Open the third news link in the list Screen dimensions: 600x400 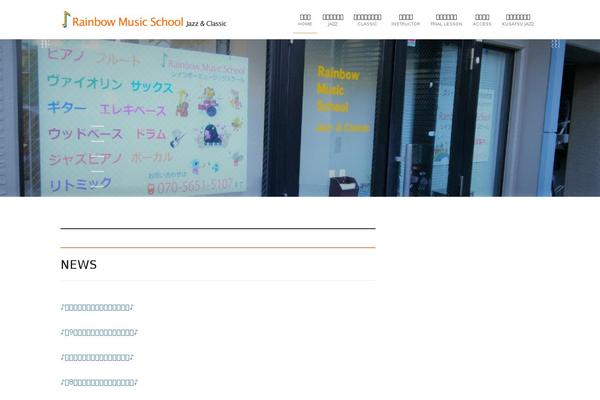point(97,357)
